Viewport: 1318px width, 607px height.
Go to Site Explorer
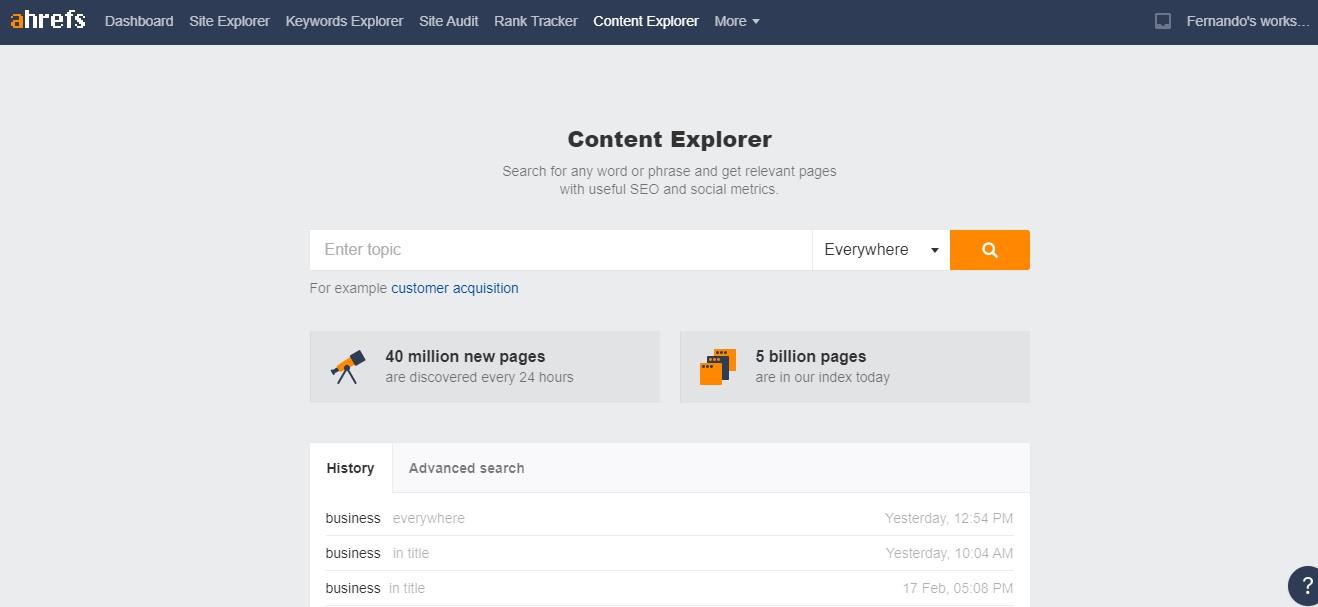(x=229, y=21)
